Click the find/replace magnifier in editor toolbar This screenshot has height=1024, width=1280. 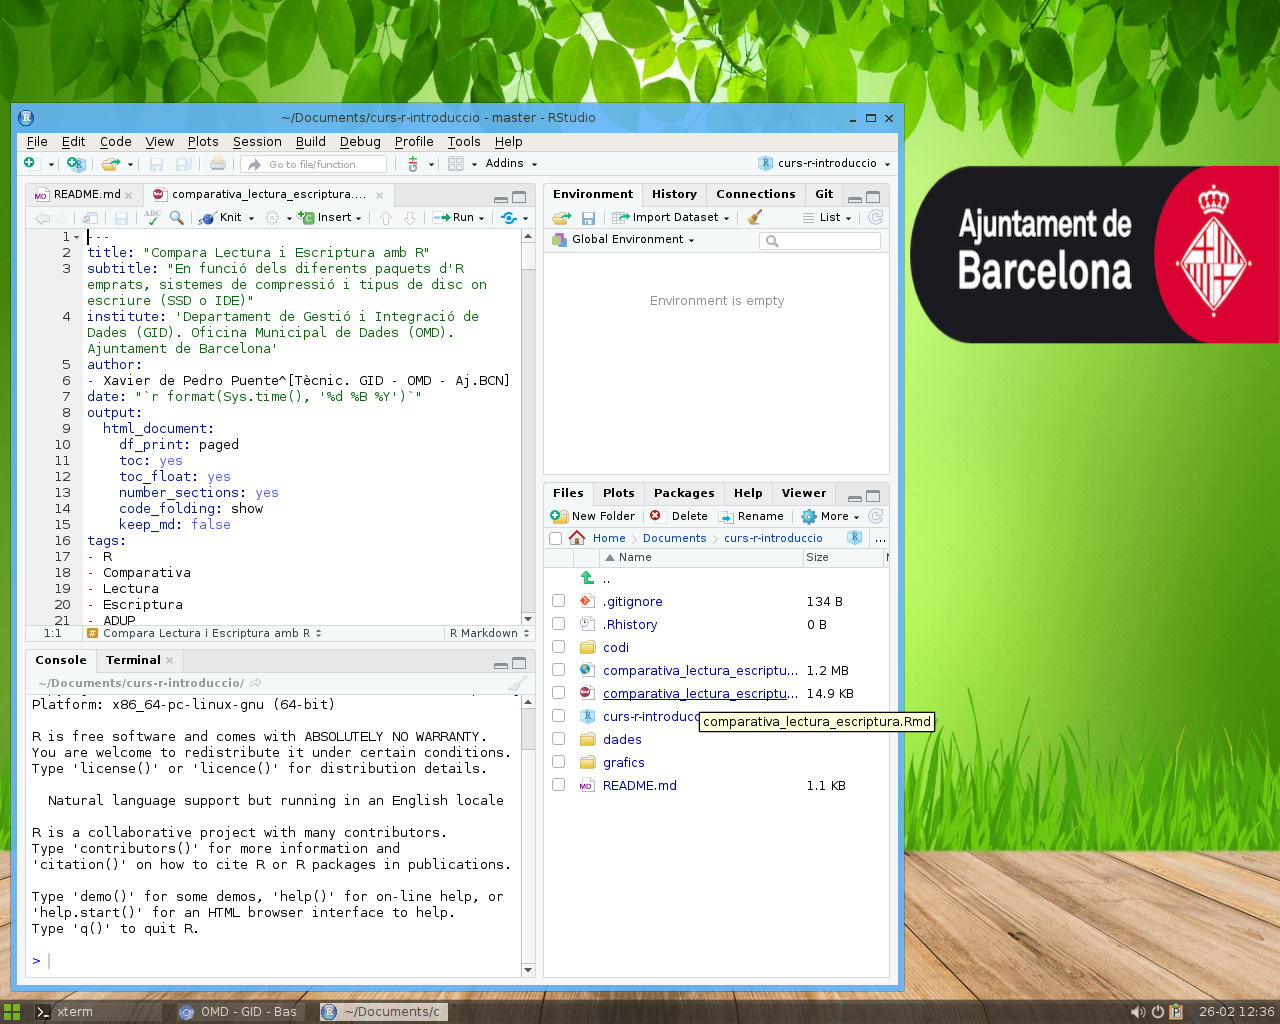click(x=177, y=217)
